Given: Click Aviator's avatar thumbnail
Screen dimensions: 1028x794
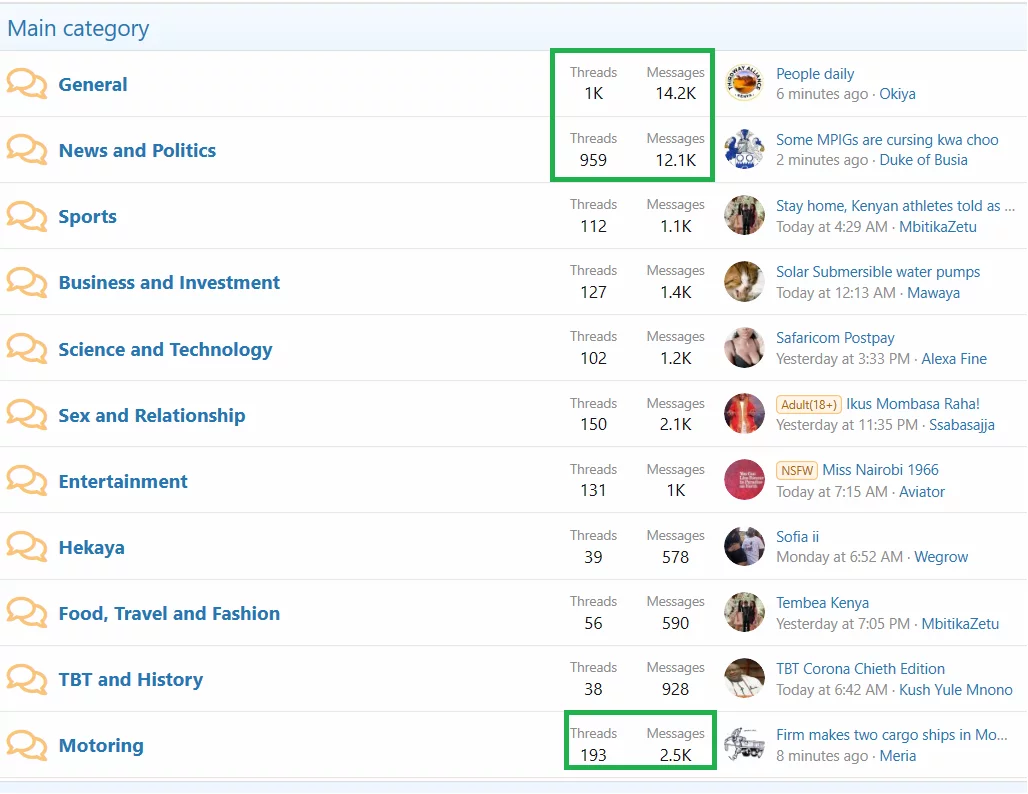Looking at the screenshot, I should pyautogui.click(x=744, y=480).
